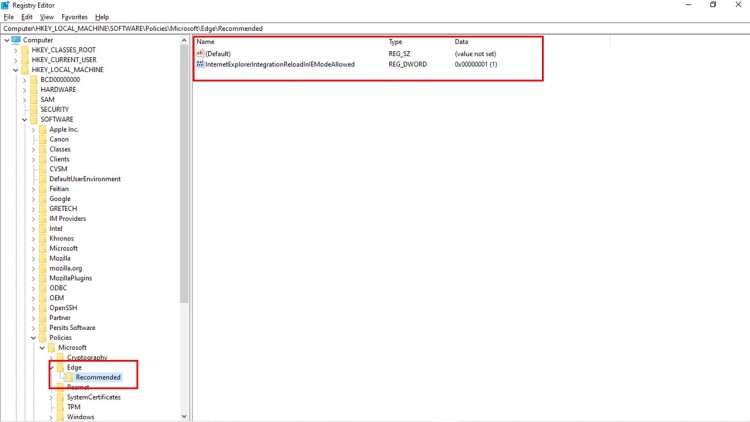Open the Favorites menu
The width and height of the screenshot is (750, 422).
click(x=75, y=17)
